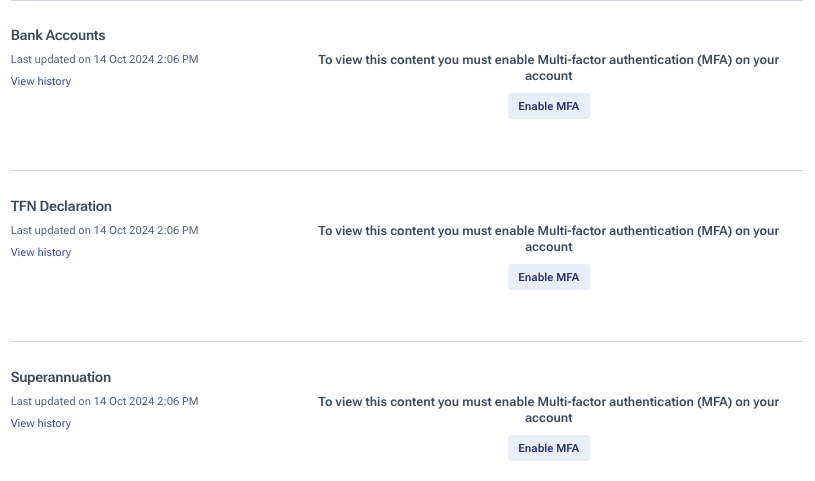Click the divider line above Bank Accounts
Image resolution: width=815 pixels, height=481 pixels.
[407, 1]
